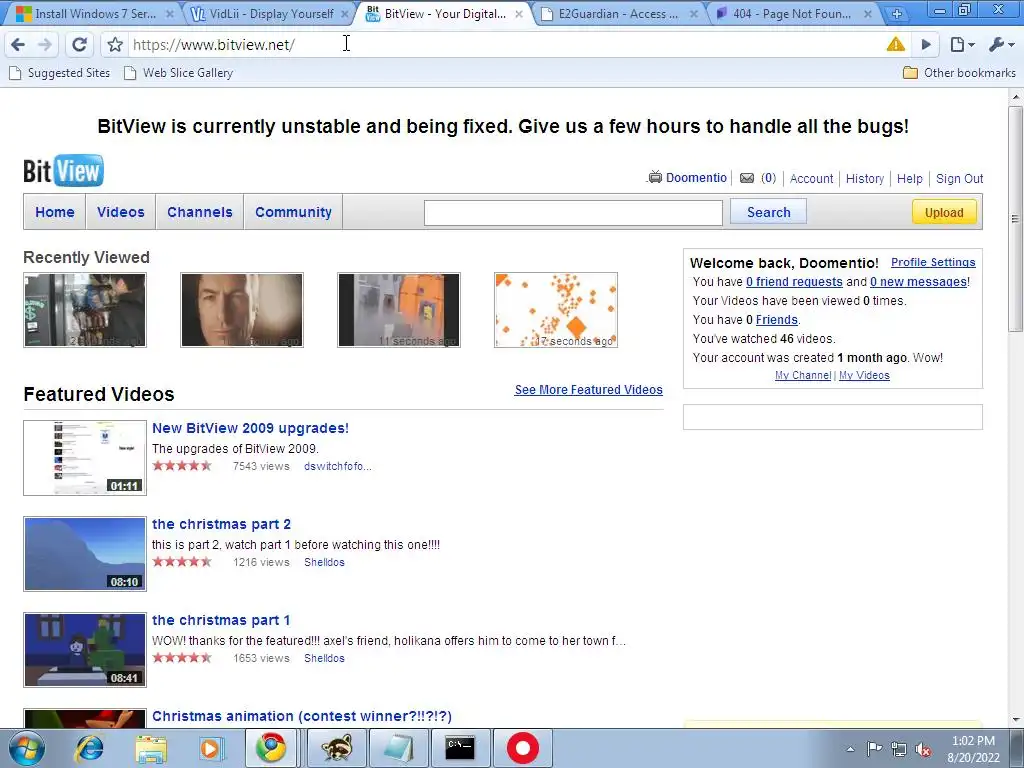
Task: Close the VidLii tab
Action: (345, 14)
